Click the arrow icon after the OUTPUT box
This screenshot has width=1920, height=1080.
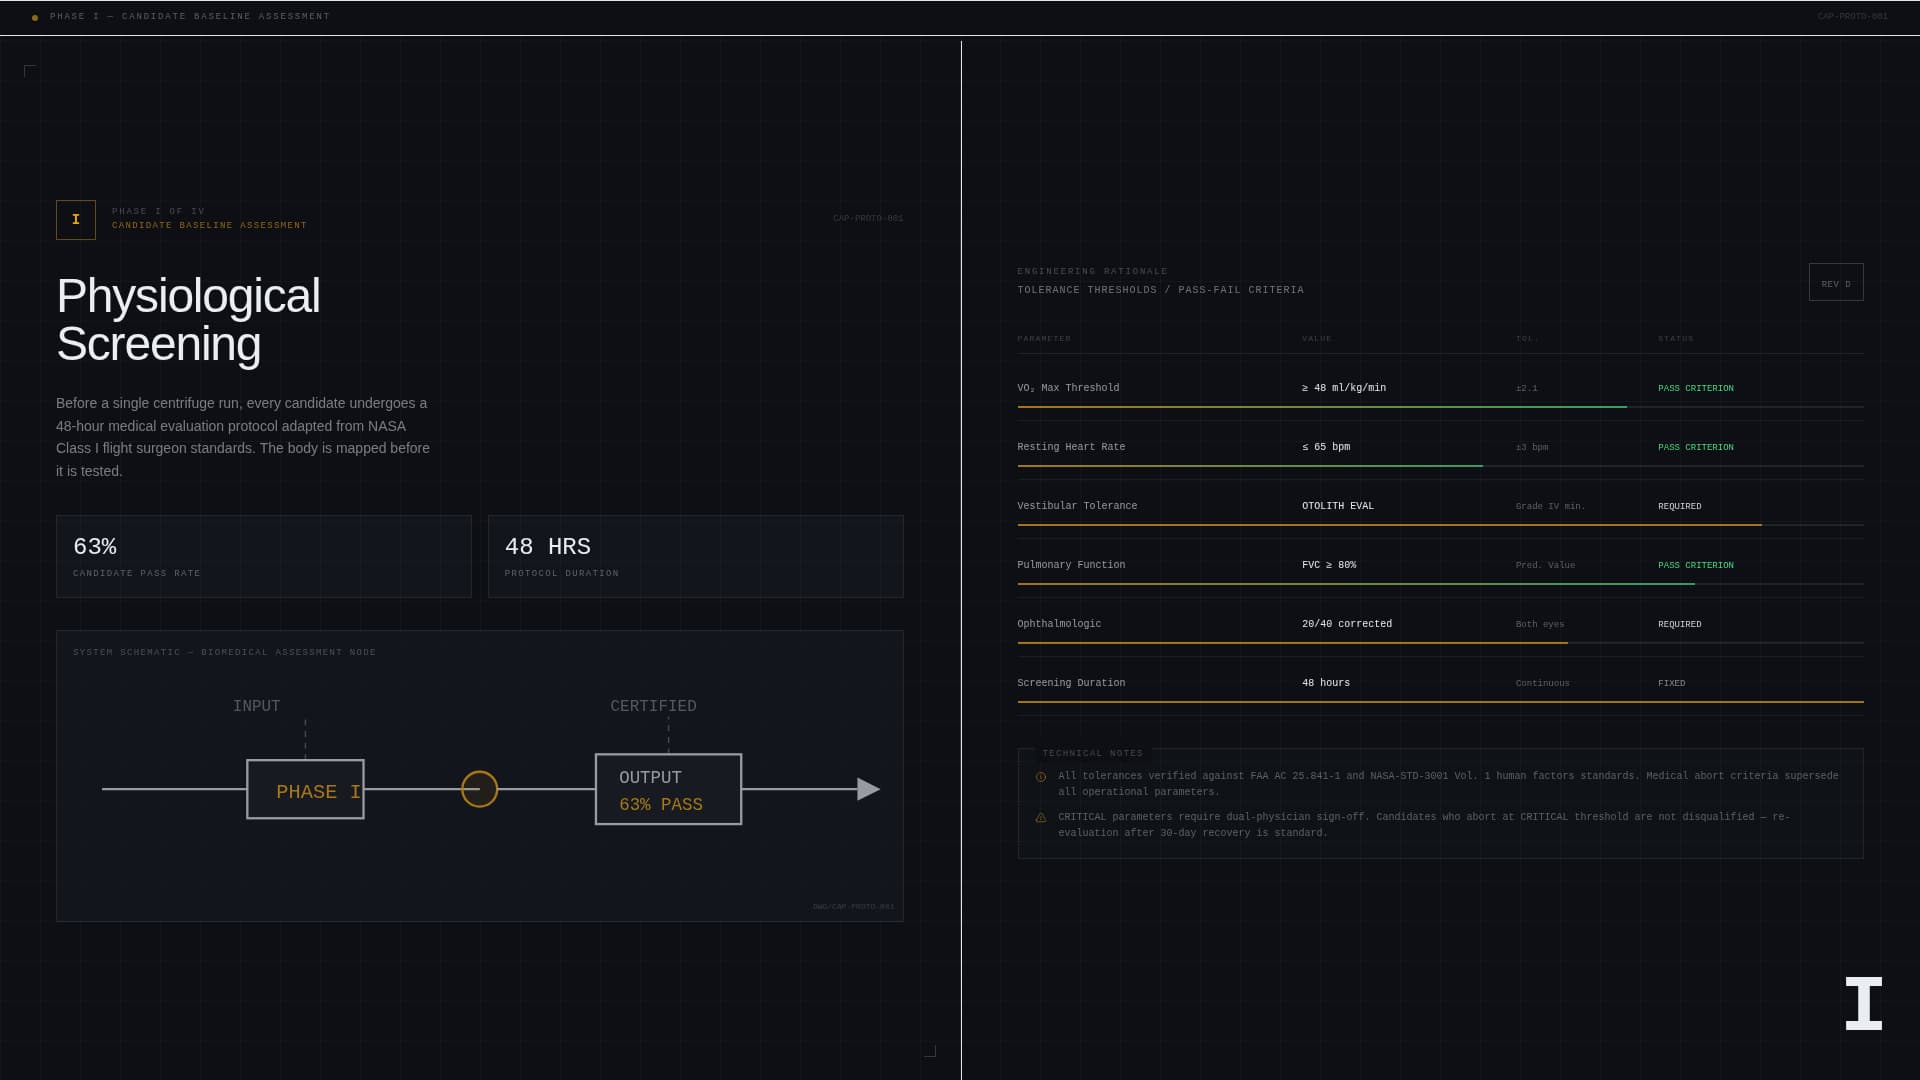866,789
